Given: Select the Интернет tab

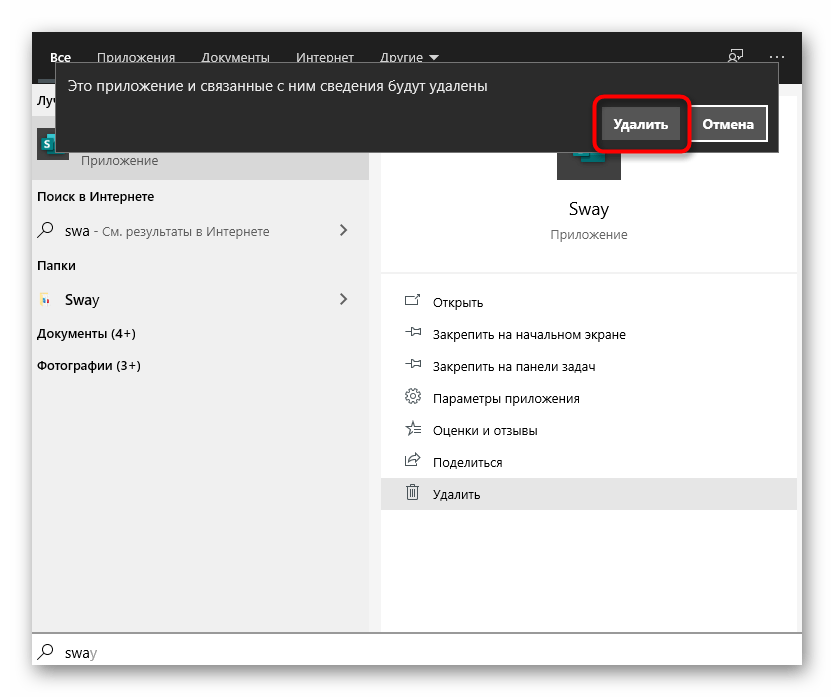Looking at the screenshot, I should (325, 58).
